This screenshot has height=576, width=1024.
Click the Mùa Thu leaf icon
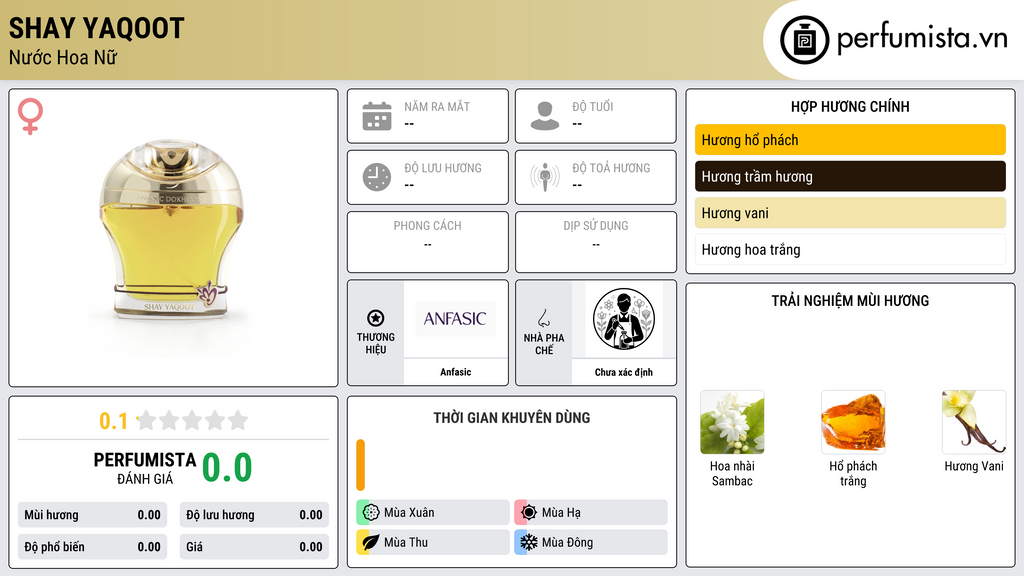(371, 542)
